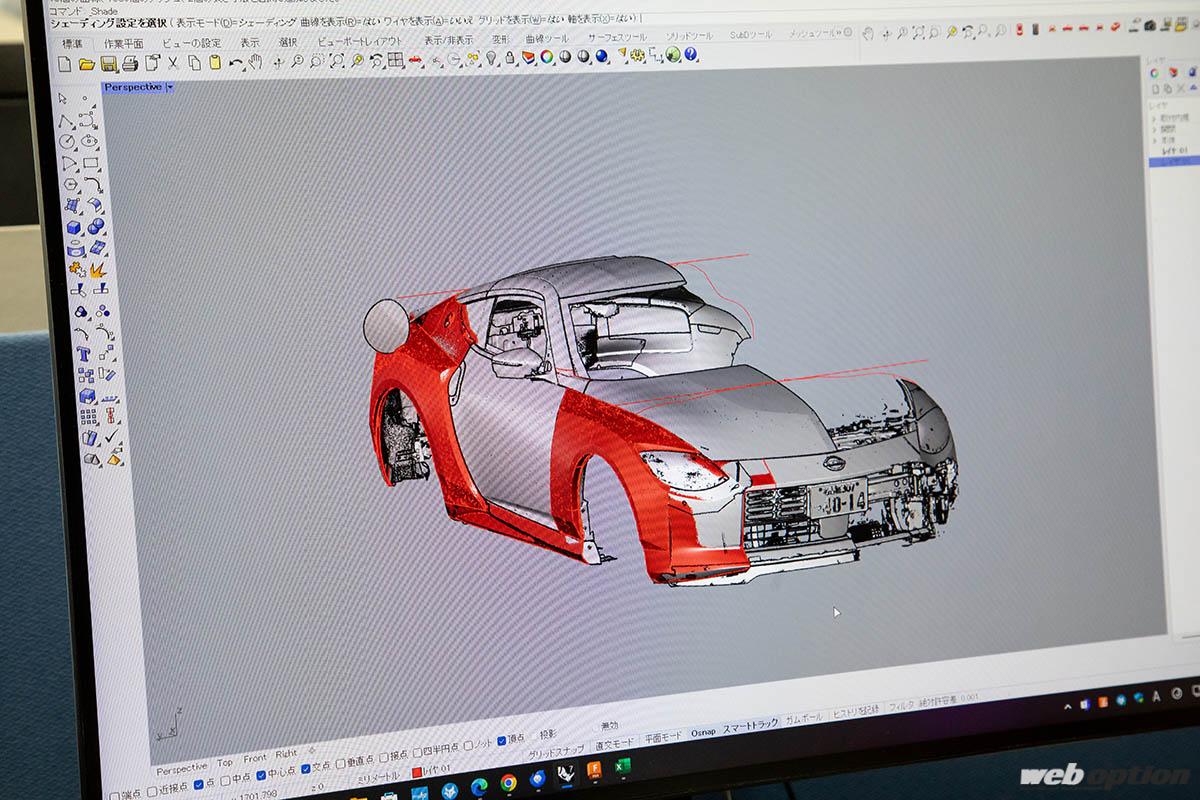Viewport: 1200px width, 800px height.
Task: Click the Print icon in toolbar
Action: pos(130,64)
